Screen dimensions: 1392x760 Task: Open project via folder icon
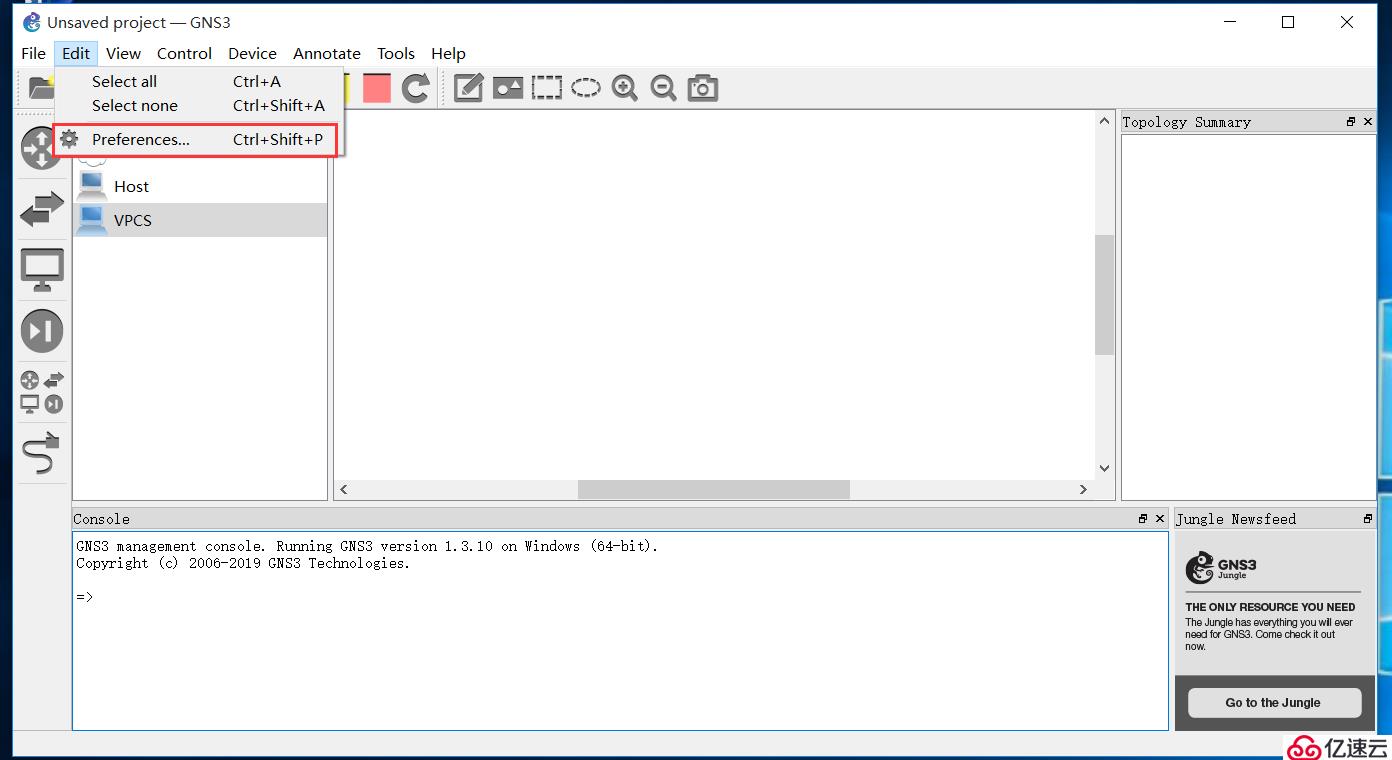click(x=41, y=88)
